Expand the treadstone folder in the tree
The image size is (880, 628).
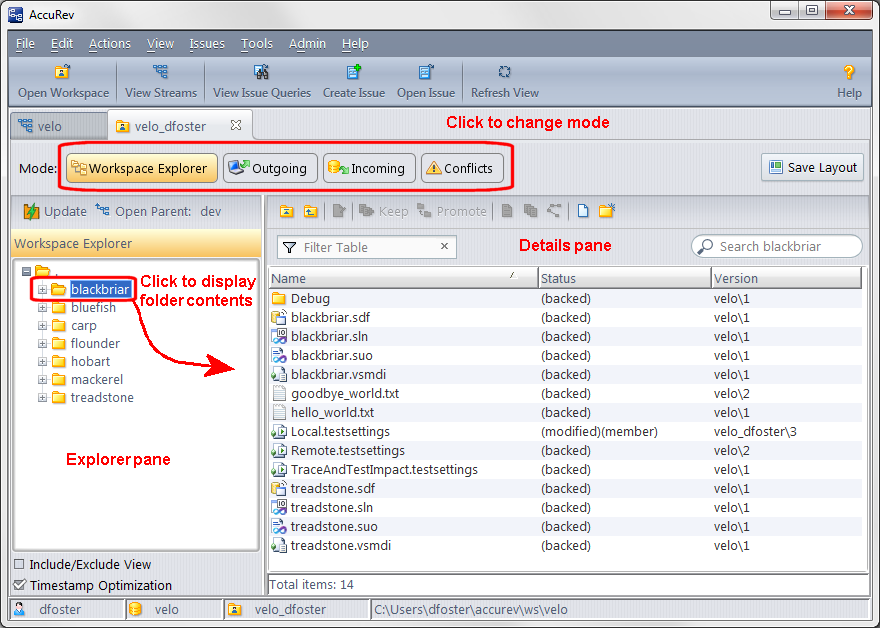(x=43, y=398)
